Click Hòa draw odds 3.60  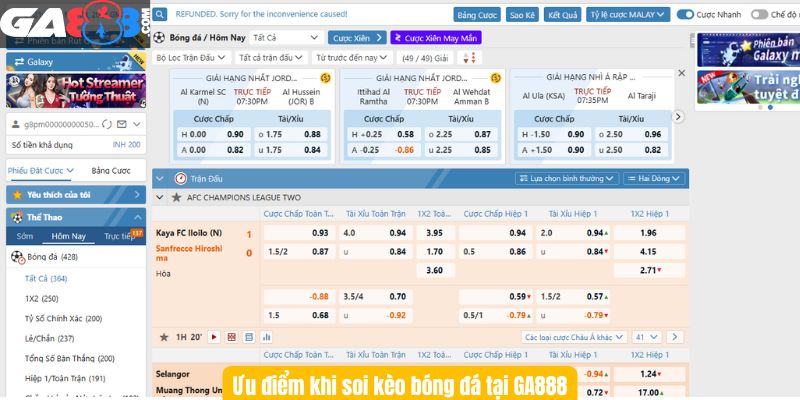click(435, 270)
